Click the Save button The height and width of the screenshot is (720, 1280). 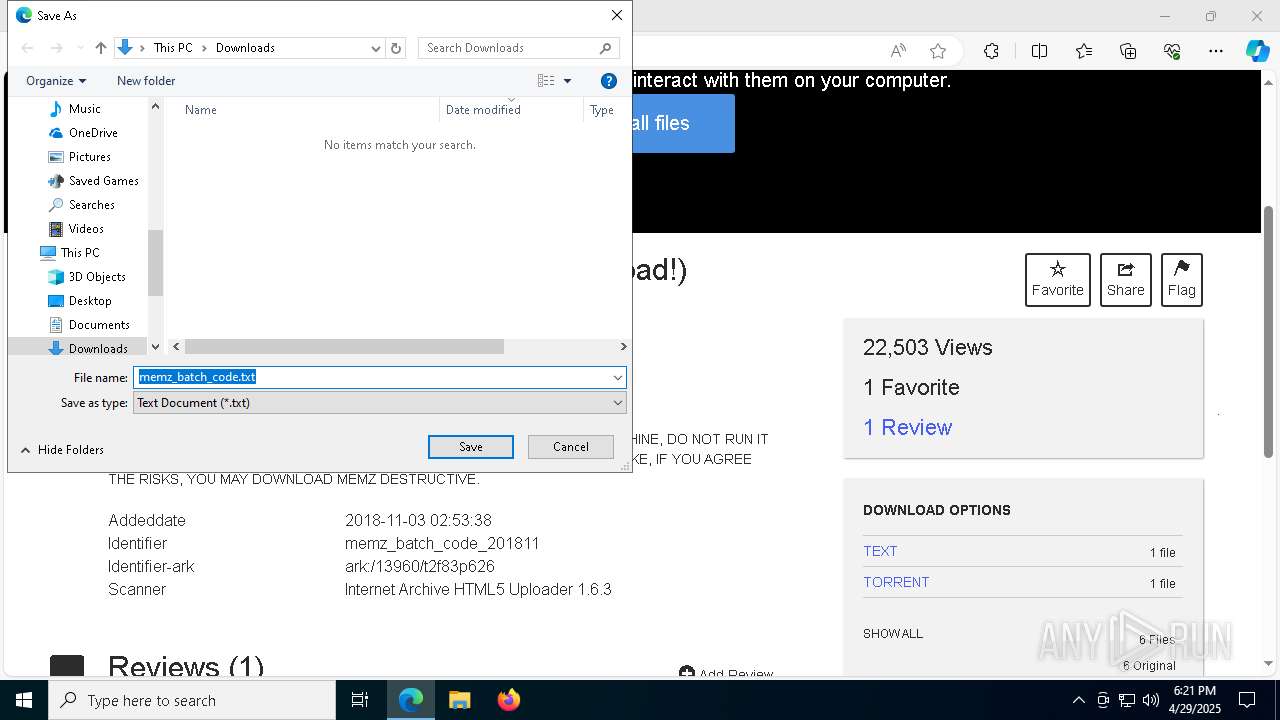tap(471, 447)
